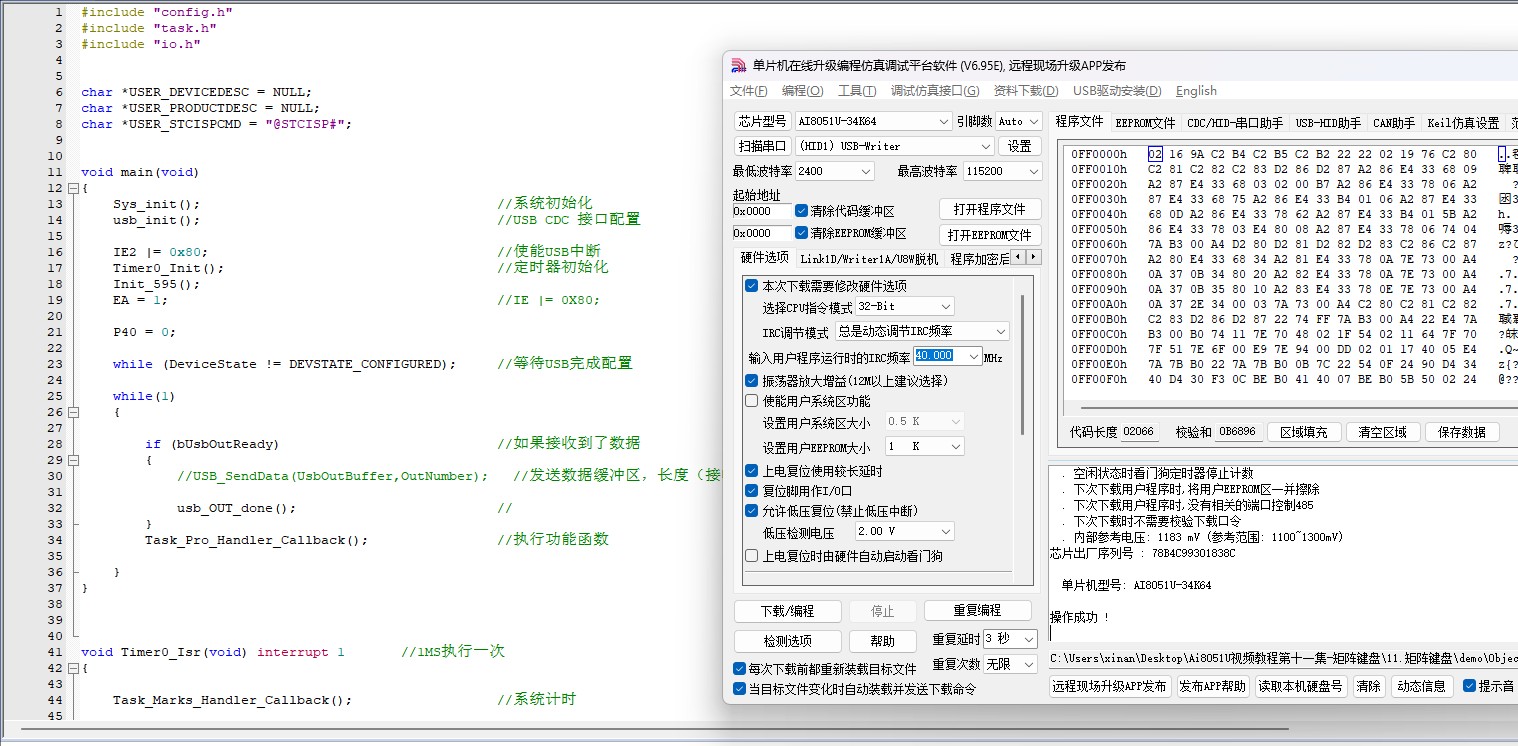Open the USB驱动安装(D) menu
1518x746 pixels.
tap(1118, 91)
